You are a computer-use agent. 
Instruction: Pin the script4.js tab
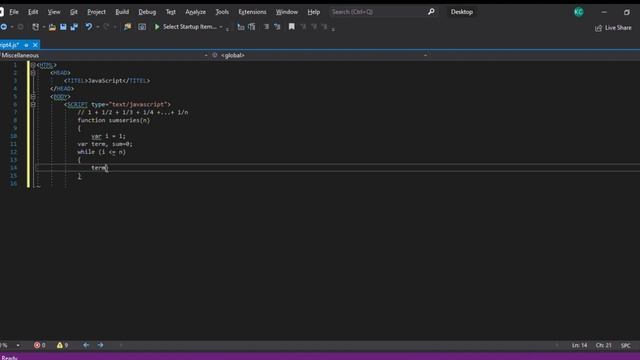[x=26, y=45]
